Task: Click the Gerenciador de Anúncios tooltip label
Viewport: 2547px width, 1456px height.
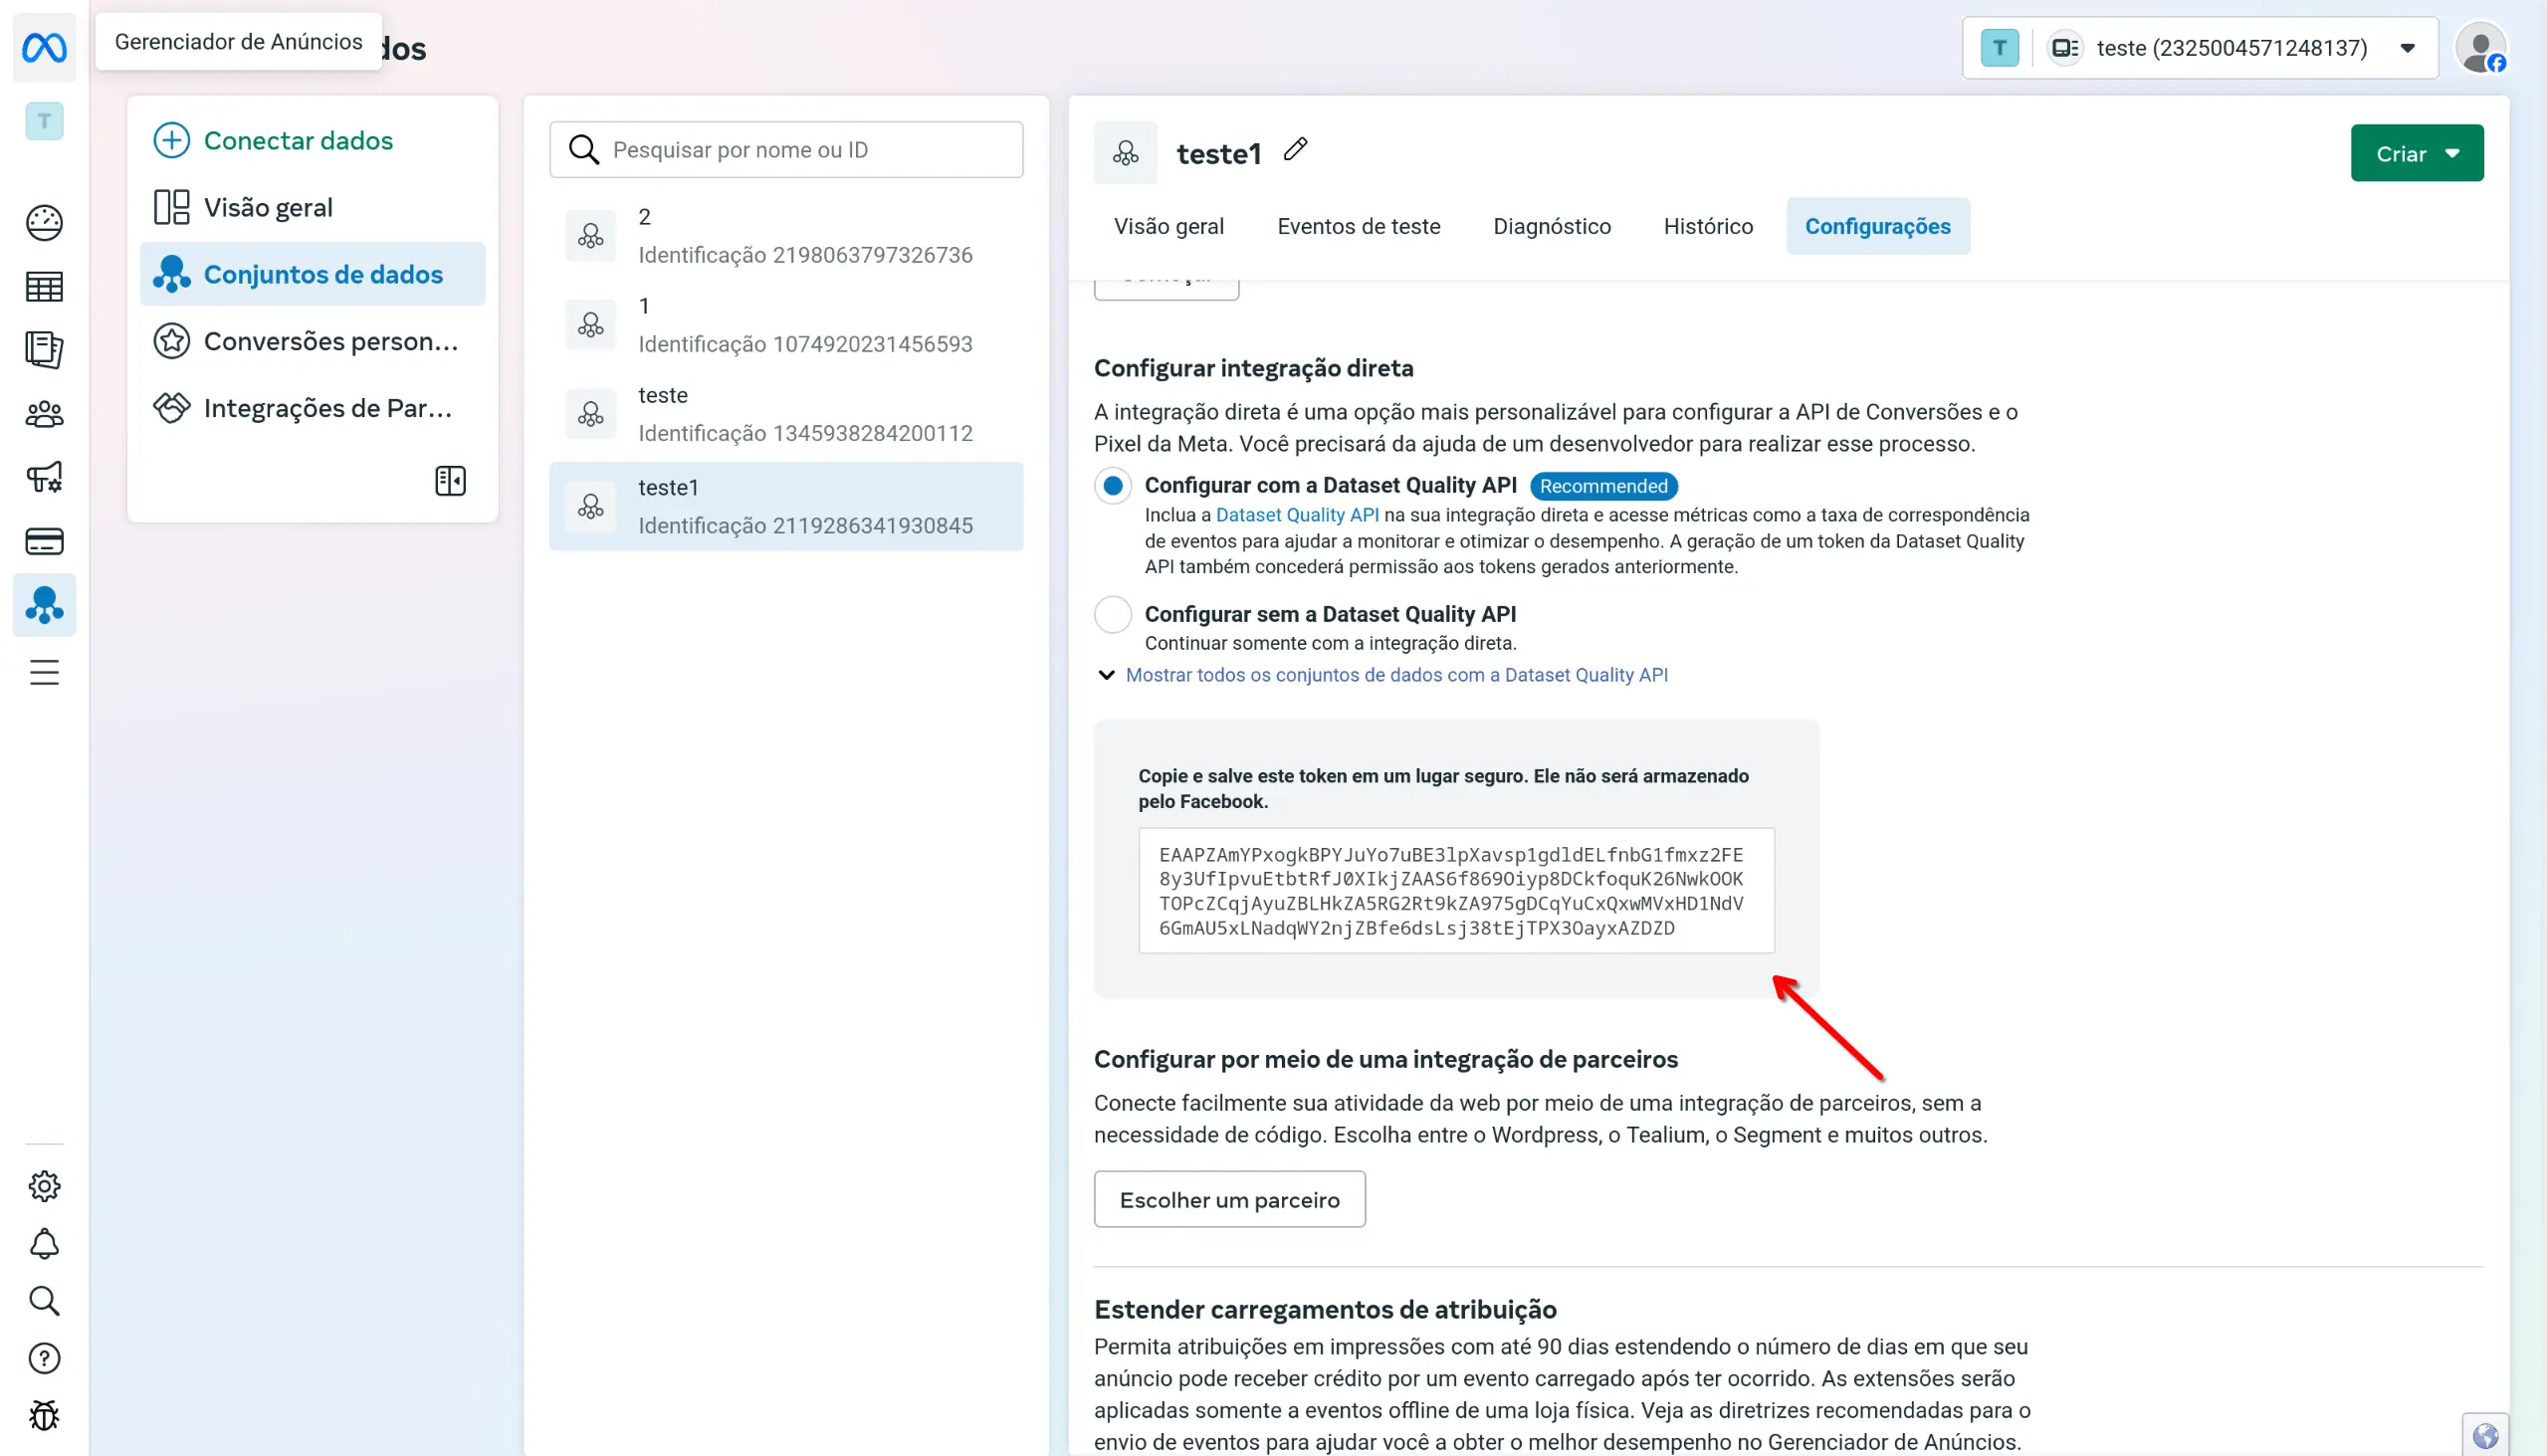Action: pos(238,42)
